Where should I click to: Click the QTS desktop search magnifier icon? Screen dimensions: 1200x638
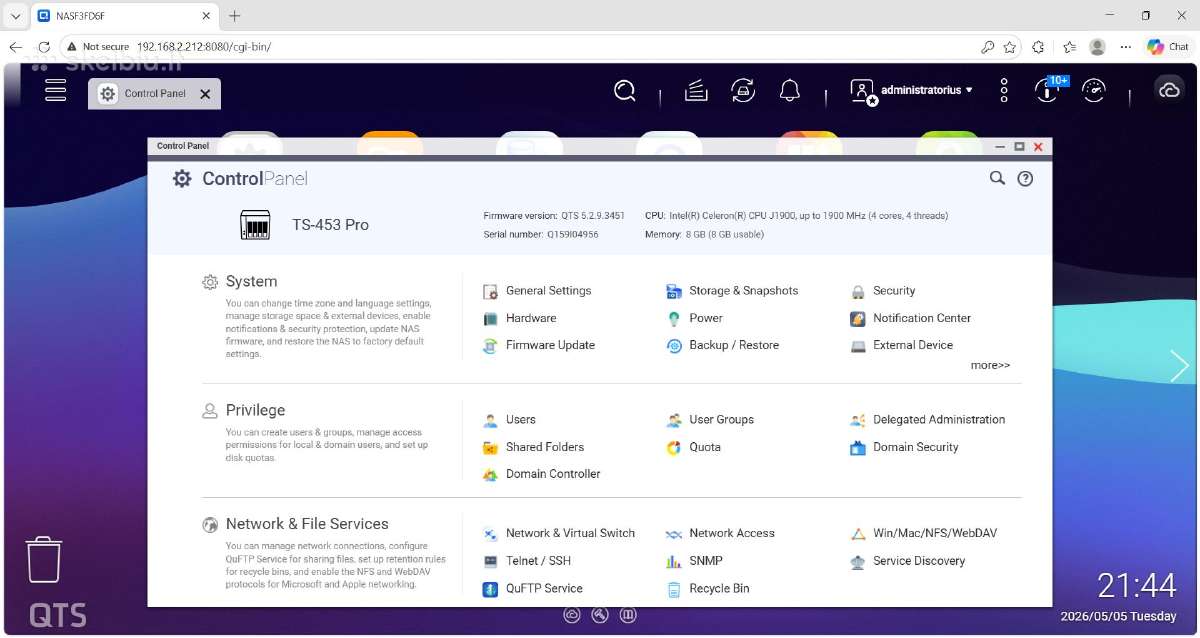coord(625,91)
